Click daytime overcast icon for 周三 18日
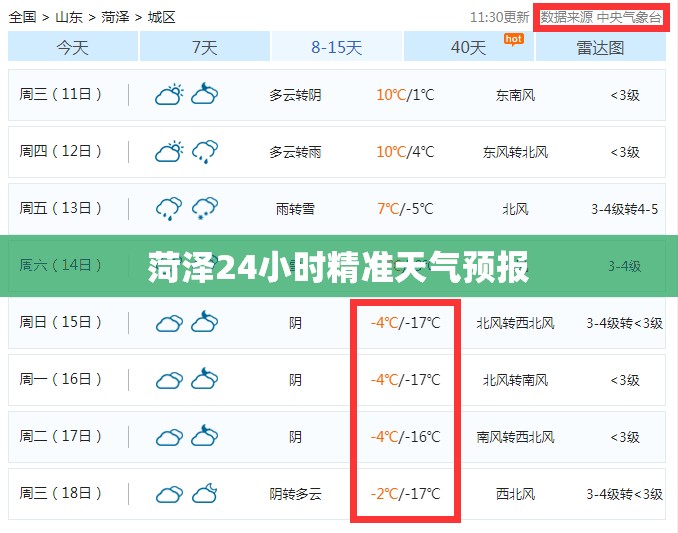The height and width of the screenshot is (533, 678). click(x=169, y=494)
